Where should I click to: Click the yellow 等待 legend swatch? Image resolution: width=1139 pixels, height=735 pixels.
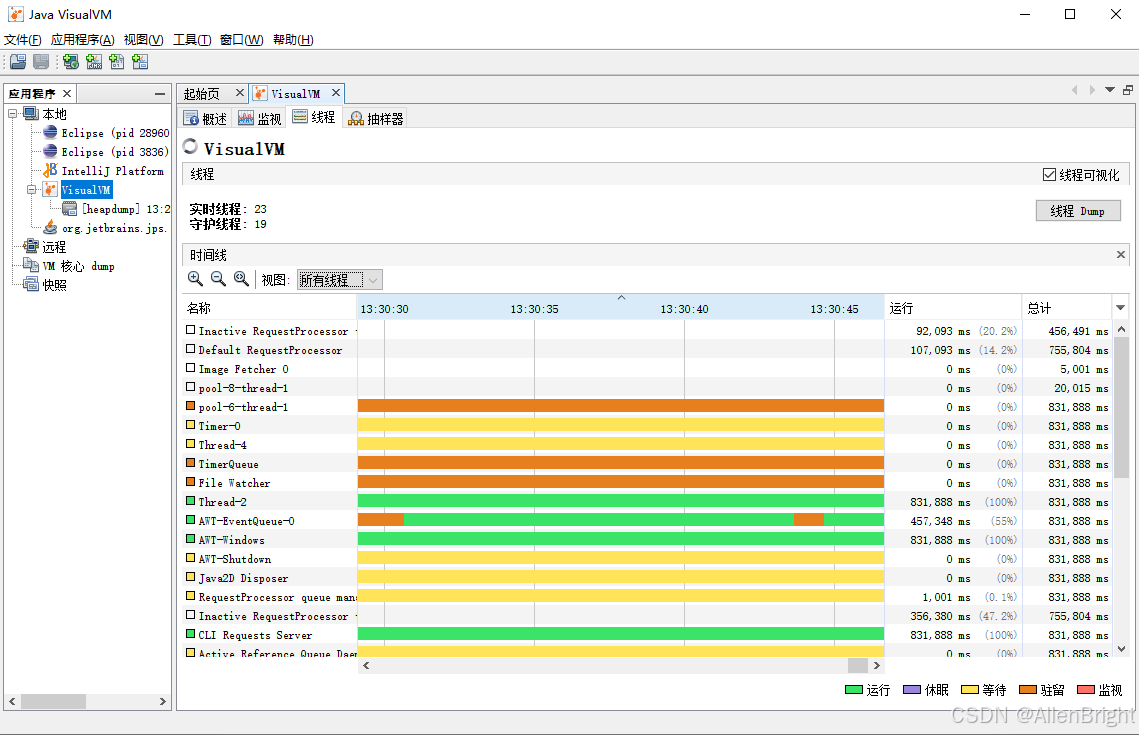click(970, 689)
